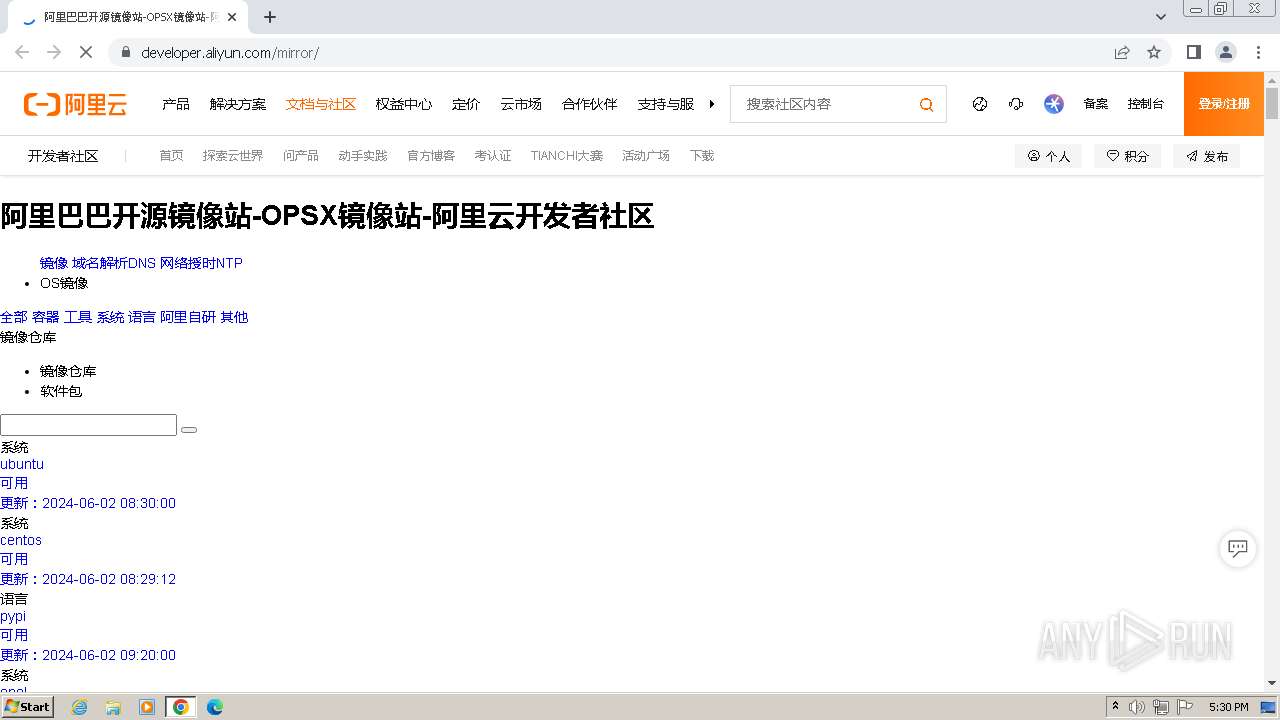Click the page vertical scrollbar thumb
Viewport: 1280px width, 720px height.
click(1272, 103)
